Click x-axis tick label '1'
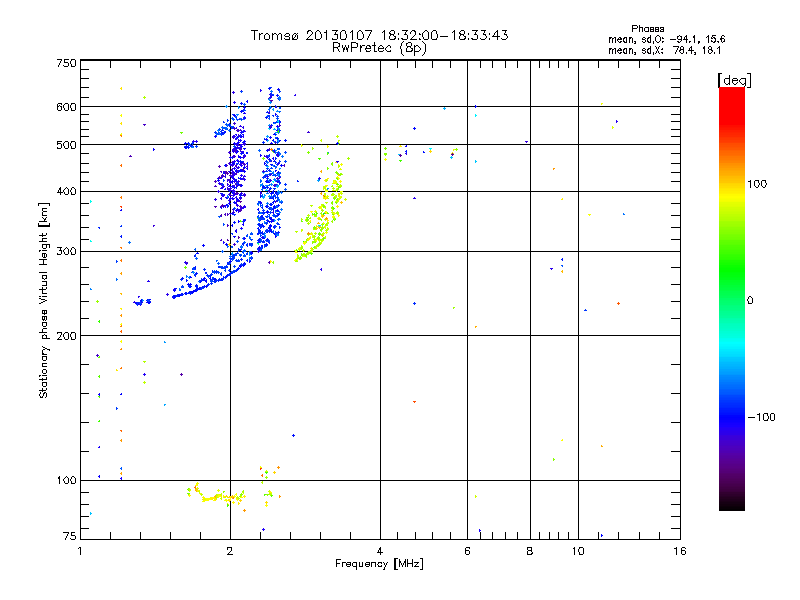The width and height of the screenshot is (800, 600). tap(80, 551)
